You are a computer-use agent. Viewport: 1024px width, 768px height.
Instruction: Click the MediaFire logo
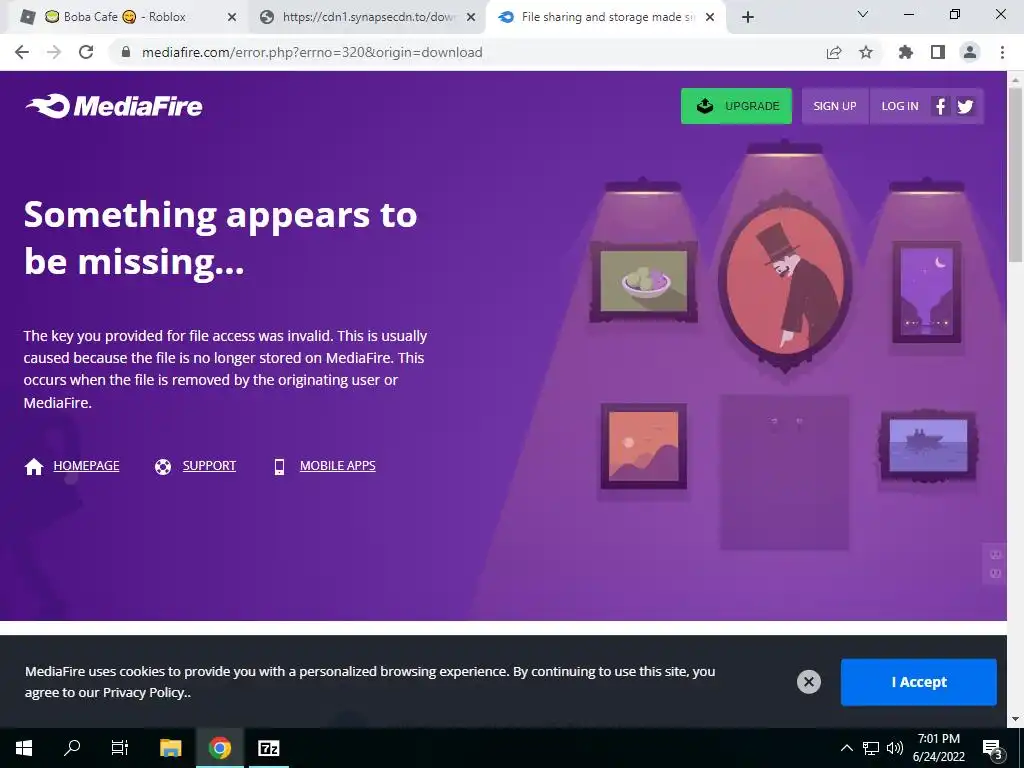point(114,106)
